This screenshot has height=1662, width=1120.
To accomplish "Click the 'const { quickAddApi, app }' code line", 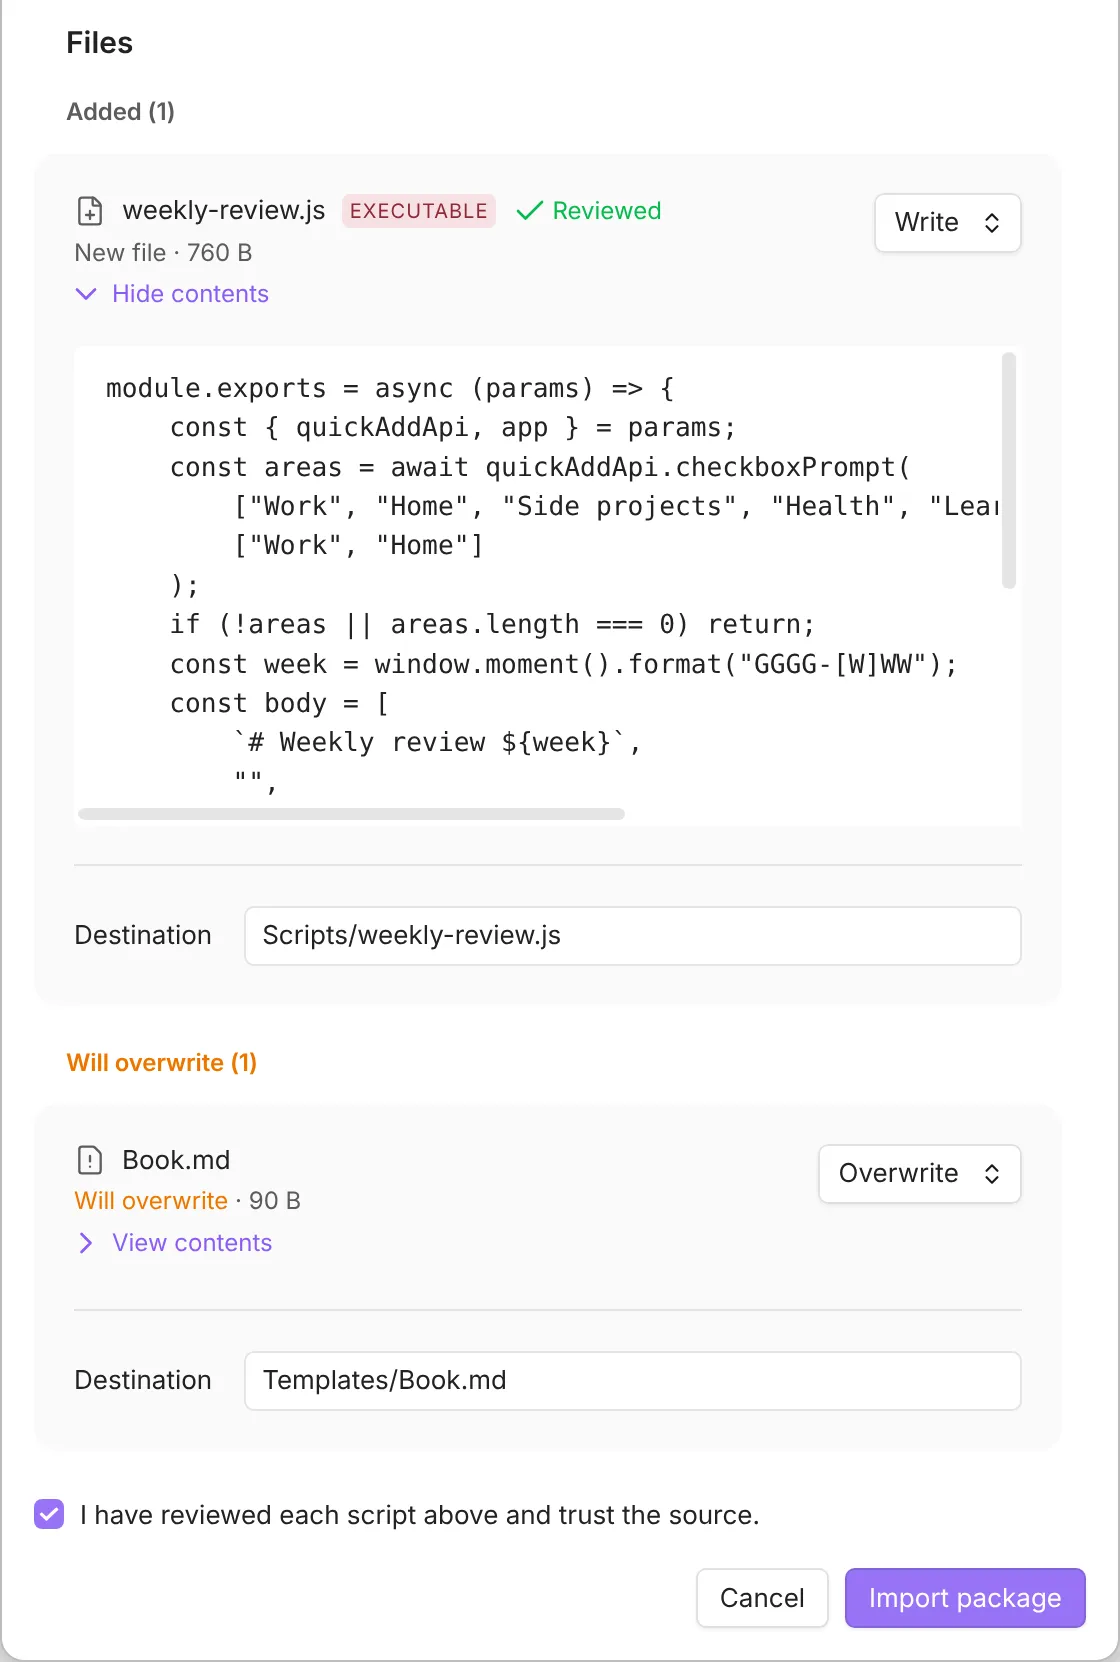I will click(453, 428).
